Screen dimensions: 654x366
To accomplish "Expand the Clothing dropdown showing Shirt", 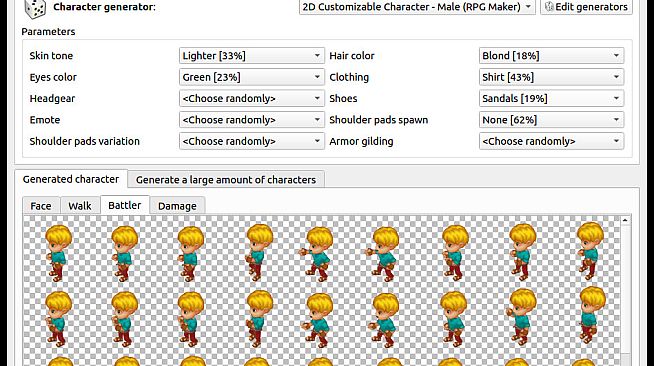I will pyautogui.click(x=551, y=77).
